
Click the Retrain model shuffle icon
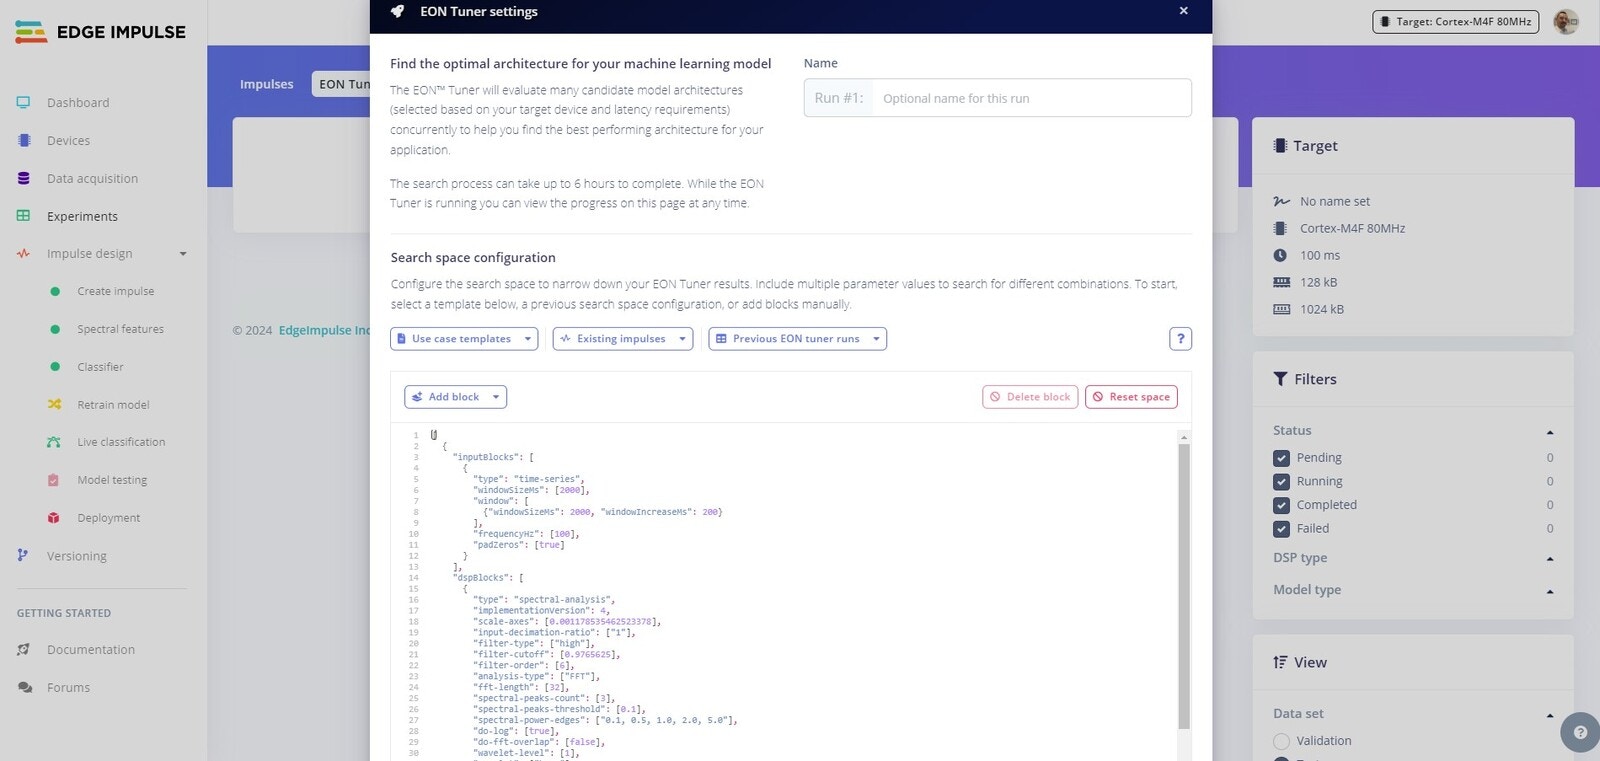point(54,405)
